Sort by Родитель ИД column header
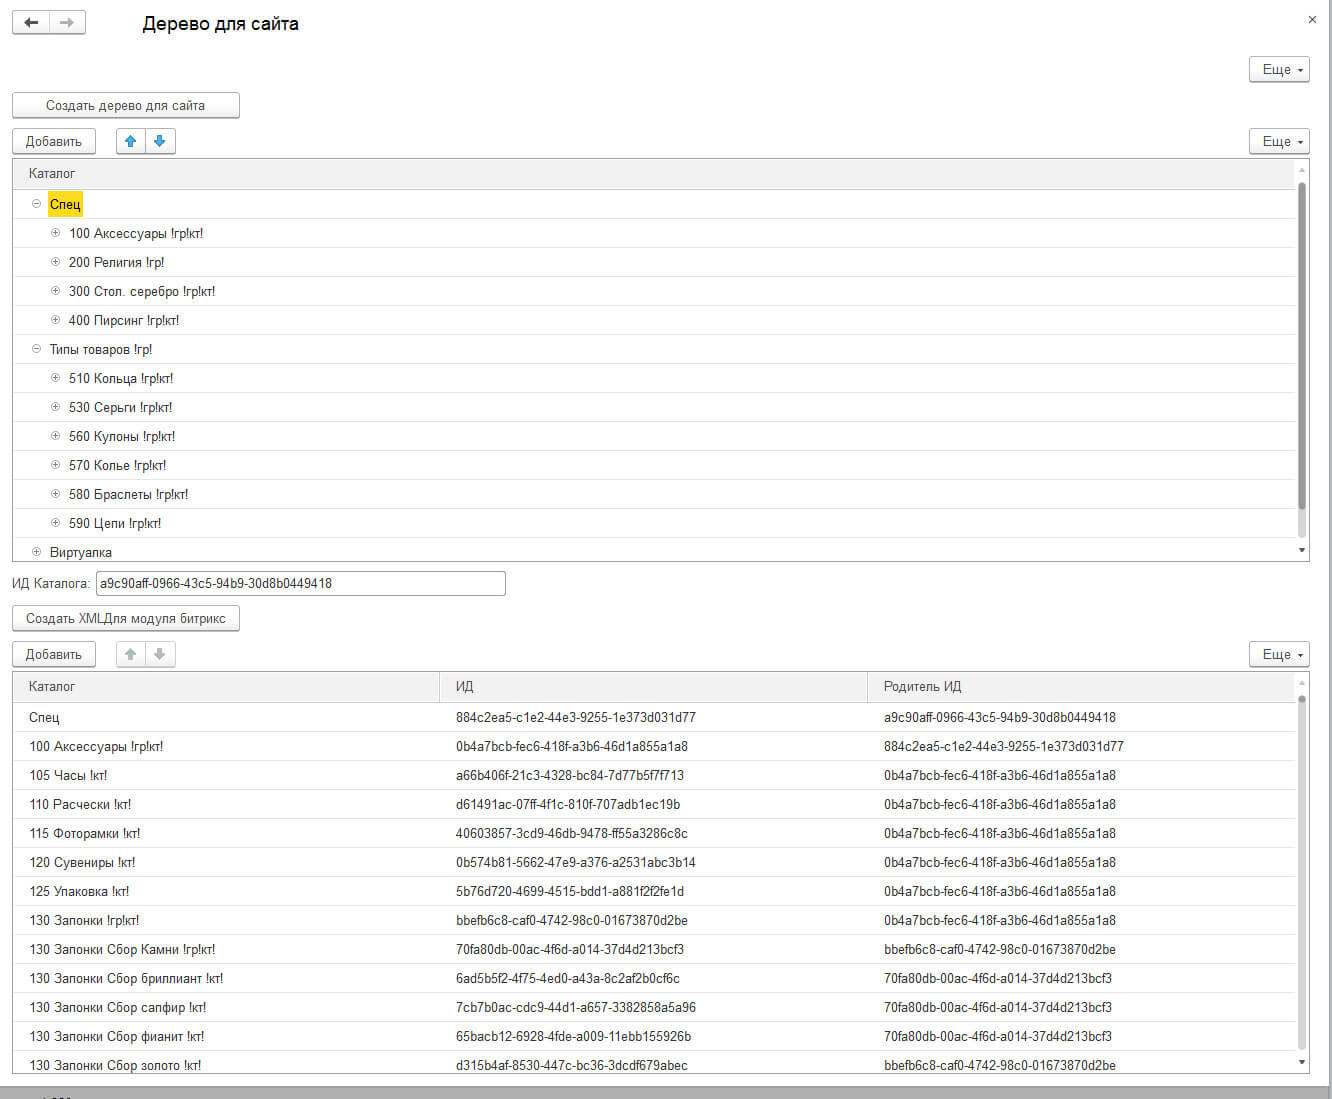Screen dimensions: 1332x1099 pyautogui.click(x=1080, y=686)
